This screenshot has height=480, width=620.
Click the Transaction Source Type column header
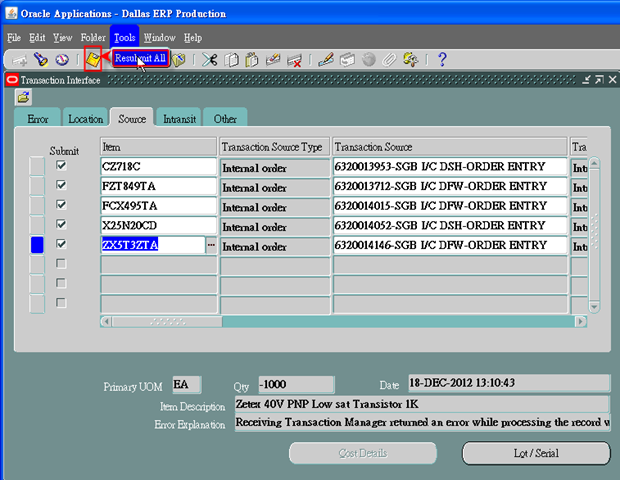pyautogui.click(x=274, y=147)
